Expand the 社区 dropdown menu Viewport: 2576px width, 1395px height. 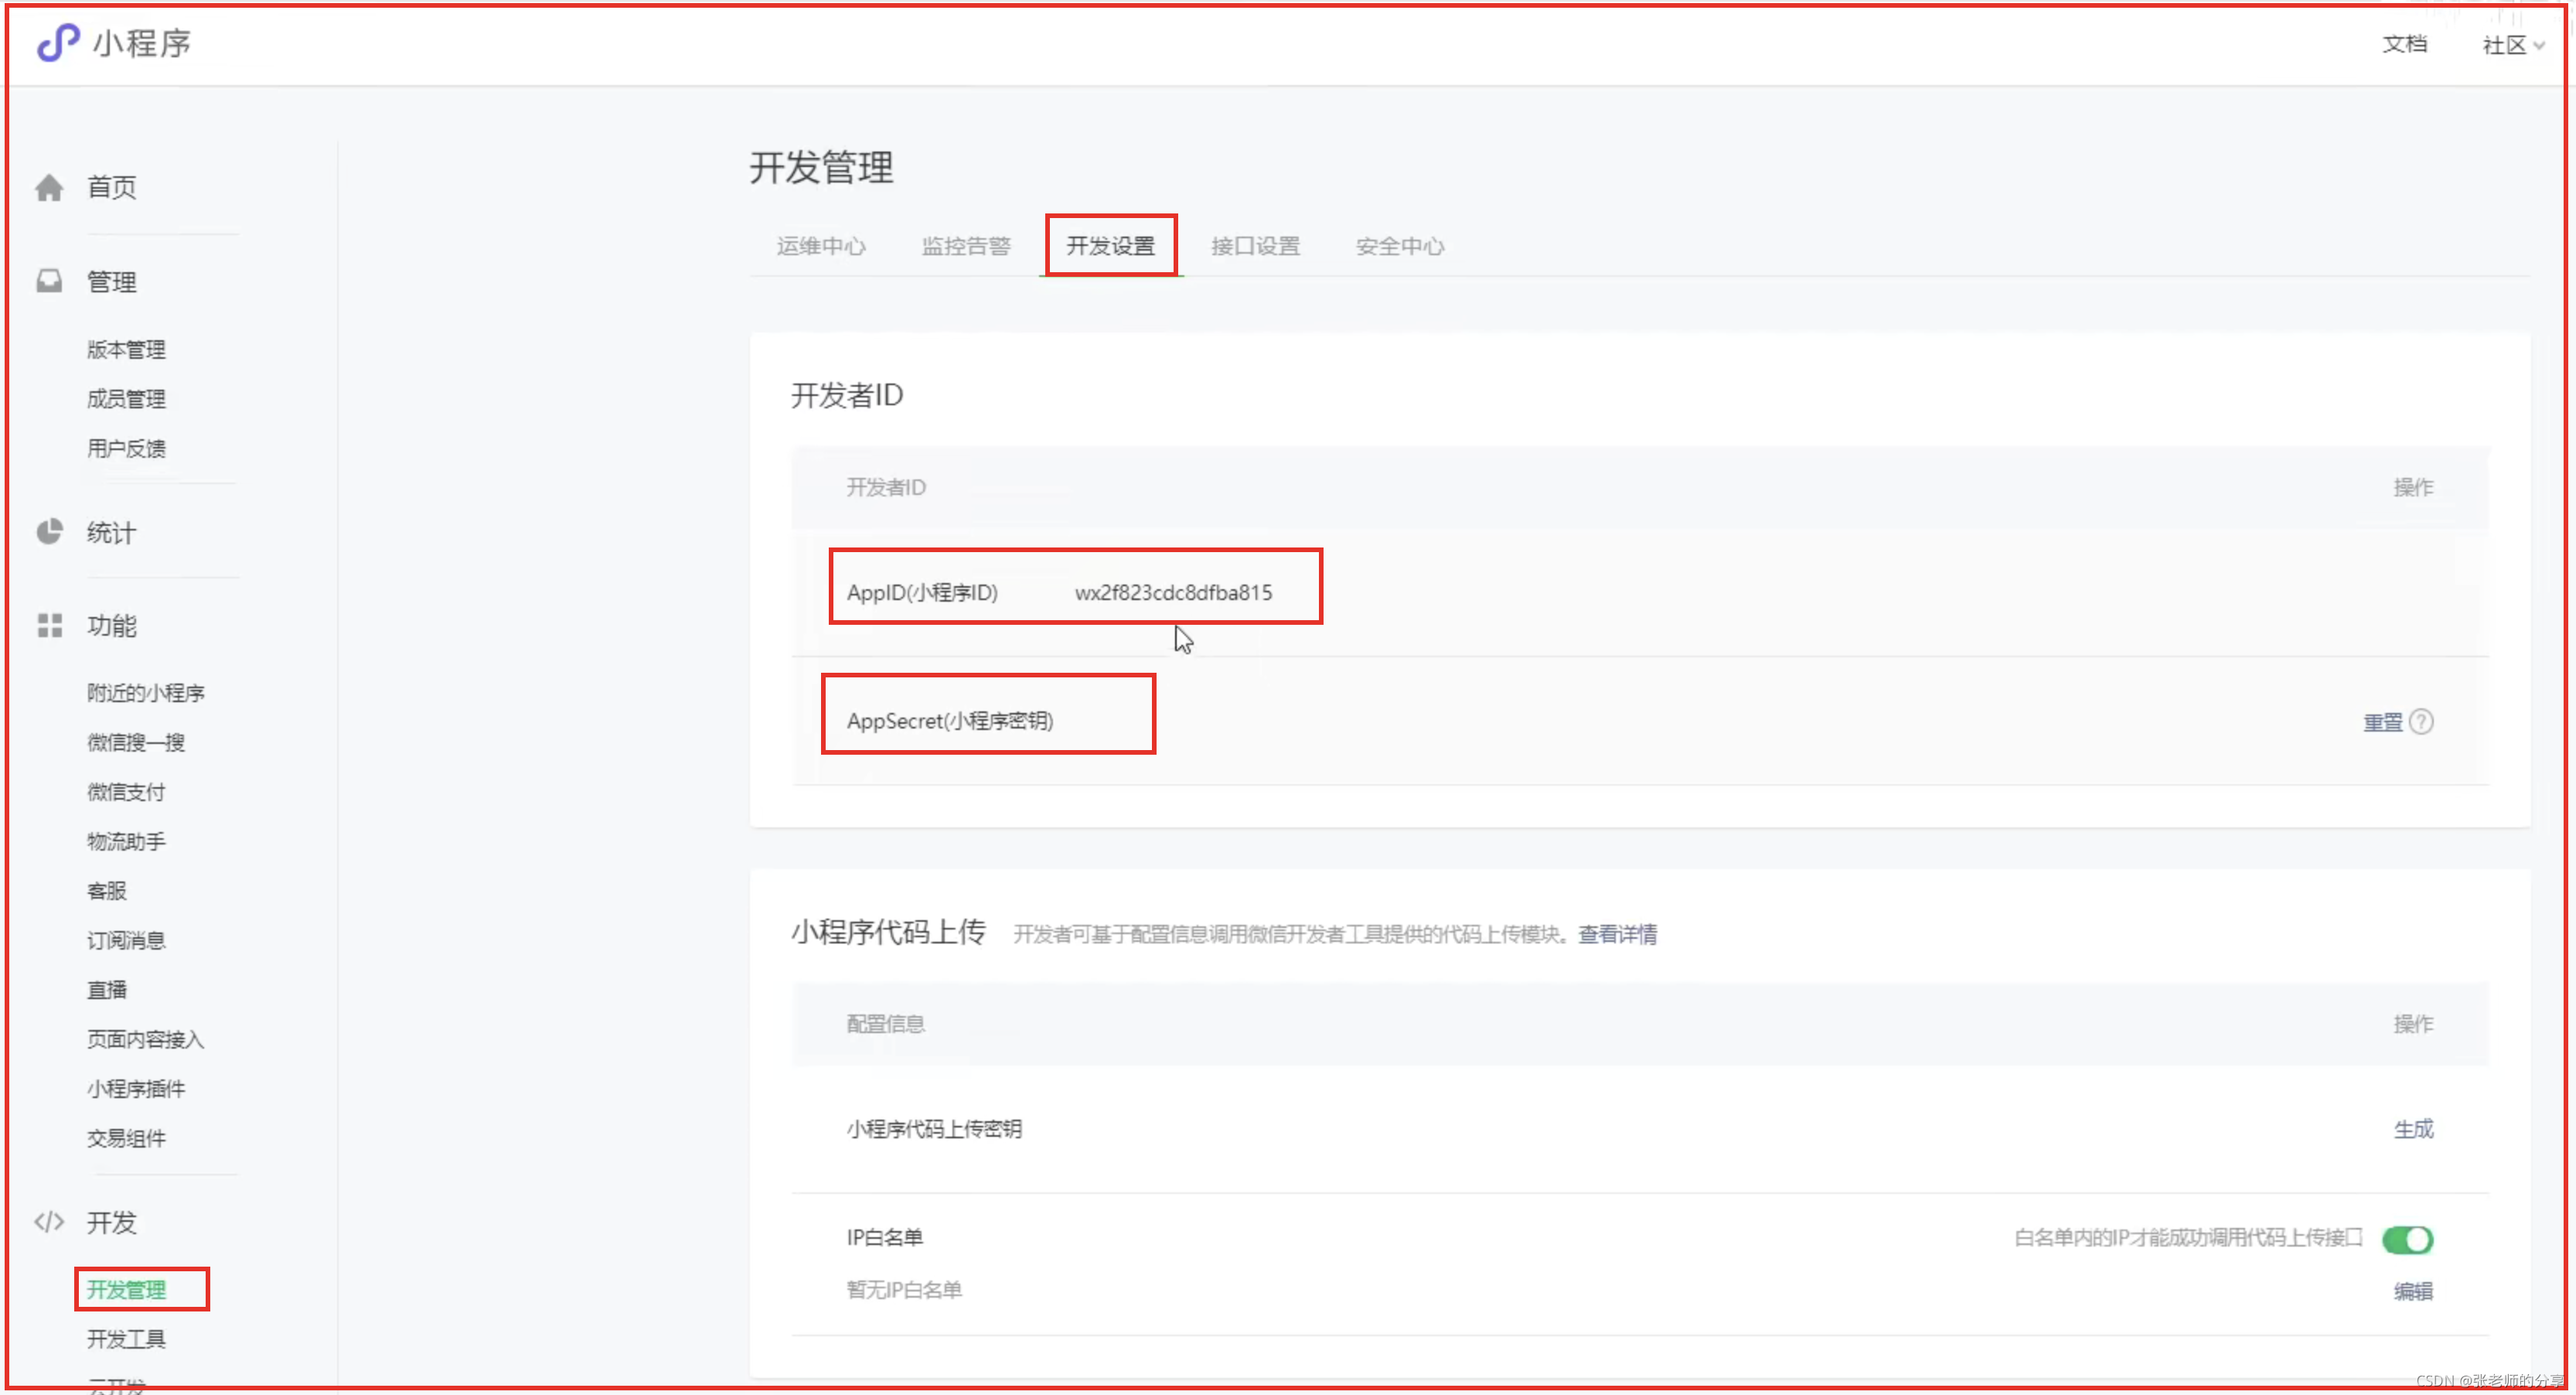pyautogui.click(x=2512, y=45)
